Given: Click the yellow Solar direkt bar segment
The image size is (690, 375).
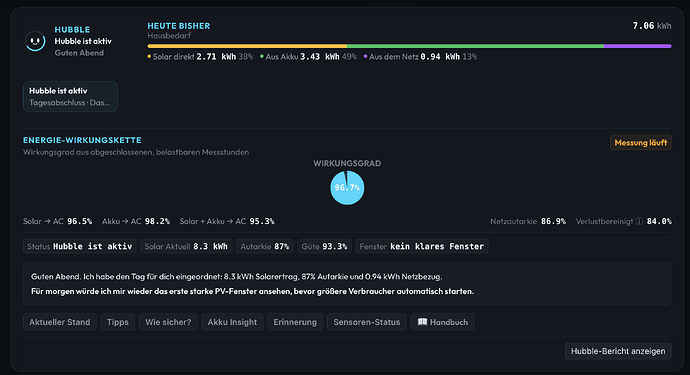Looking at the screenshot, I should point(247,46).
